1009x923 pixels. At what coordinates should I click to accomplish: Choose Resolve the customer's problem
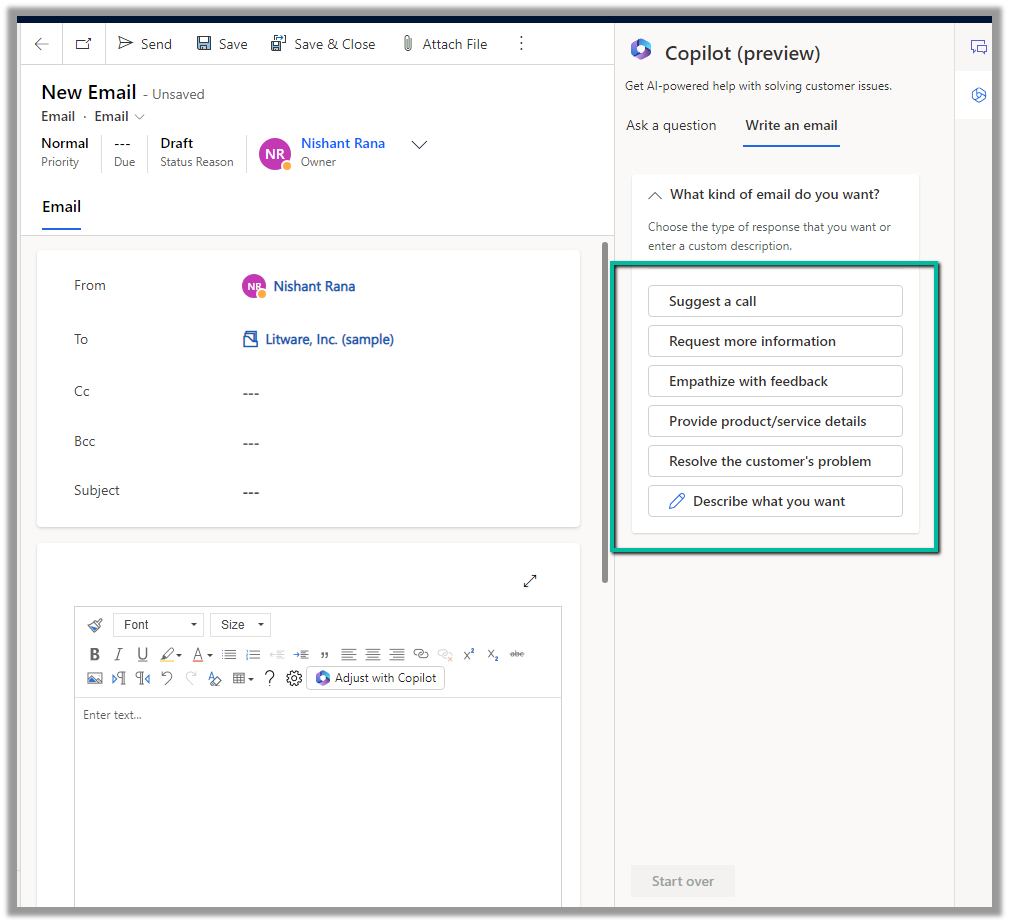click(775, 461)
